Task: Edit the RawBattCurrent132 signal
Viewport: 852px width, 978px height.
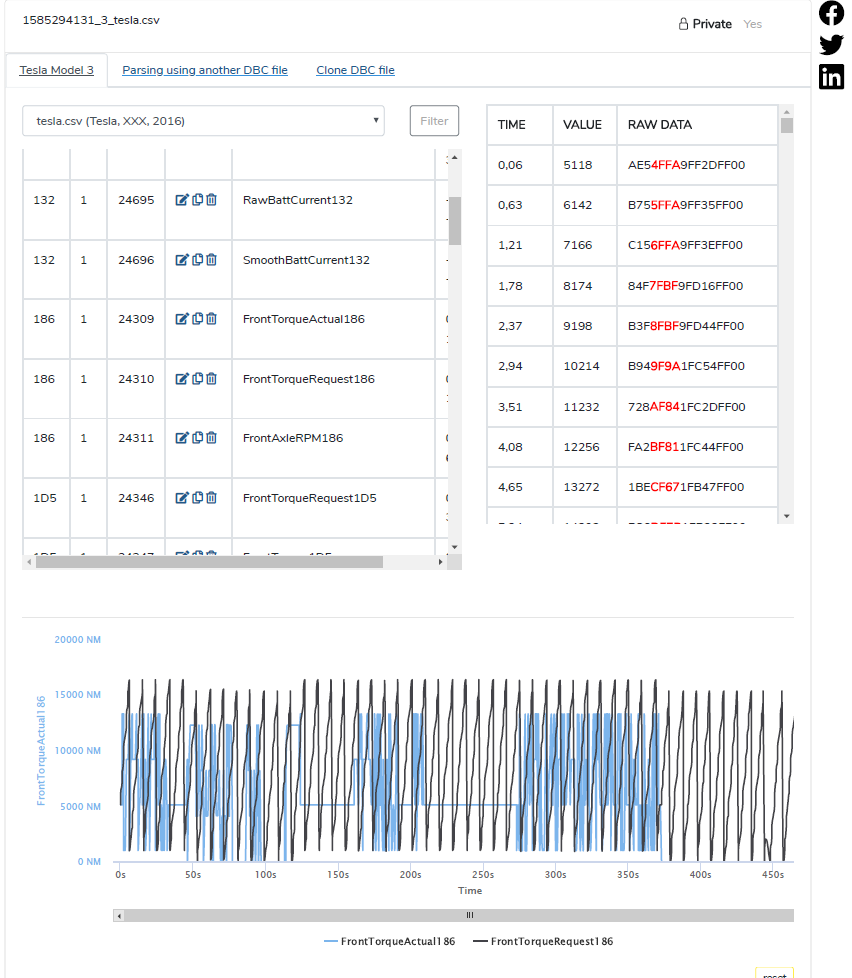Action: 183,199
